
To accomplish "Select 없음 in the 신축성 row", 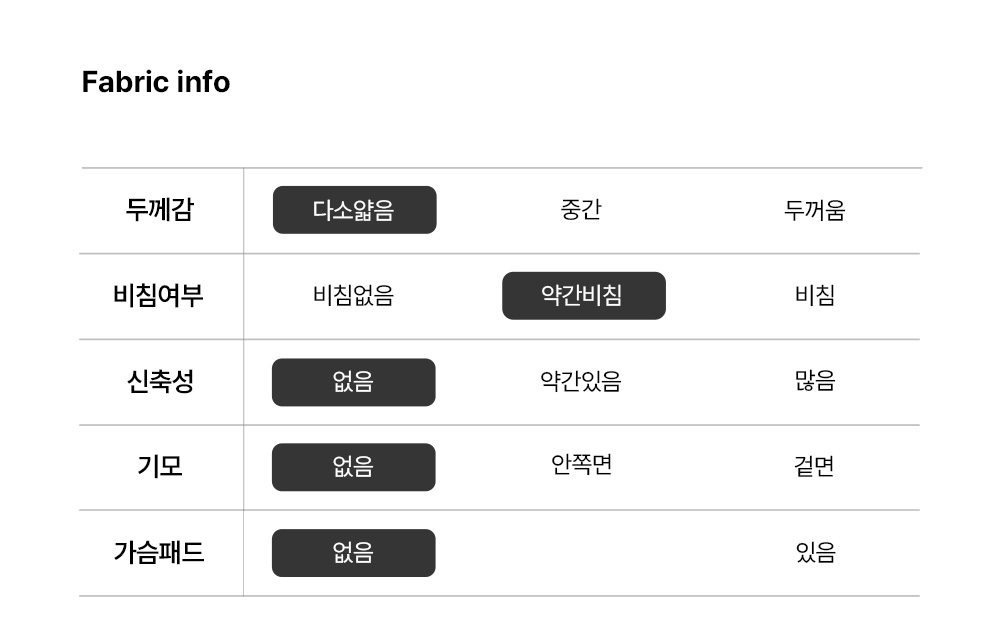I will tap(353, 382).
